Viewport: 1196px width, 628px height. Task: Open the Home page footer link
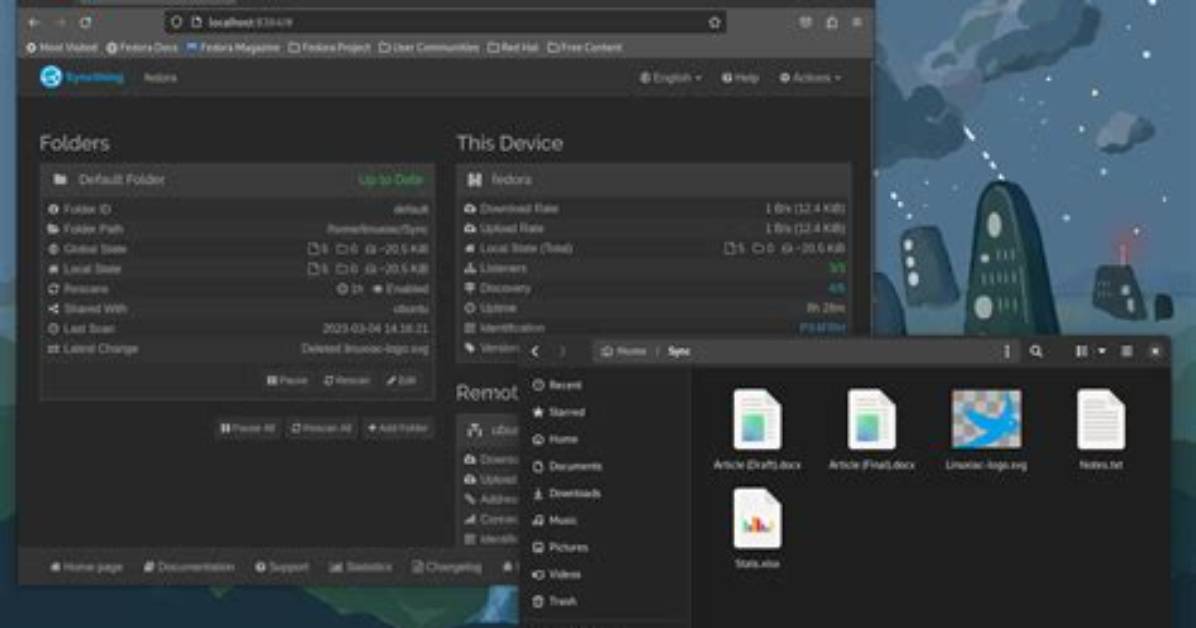(x=86, y=567)
